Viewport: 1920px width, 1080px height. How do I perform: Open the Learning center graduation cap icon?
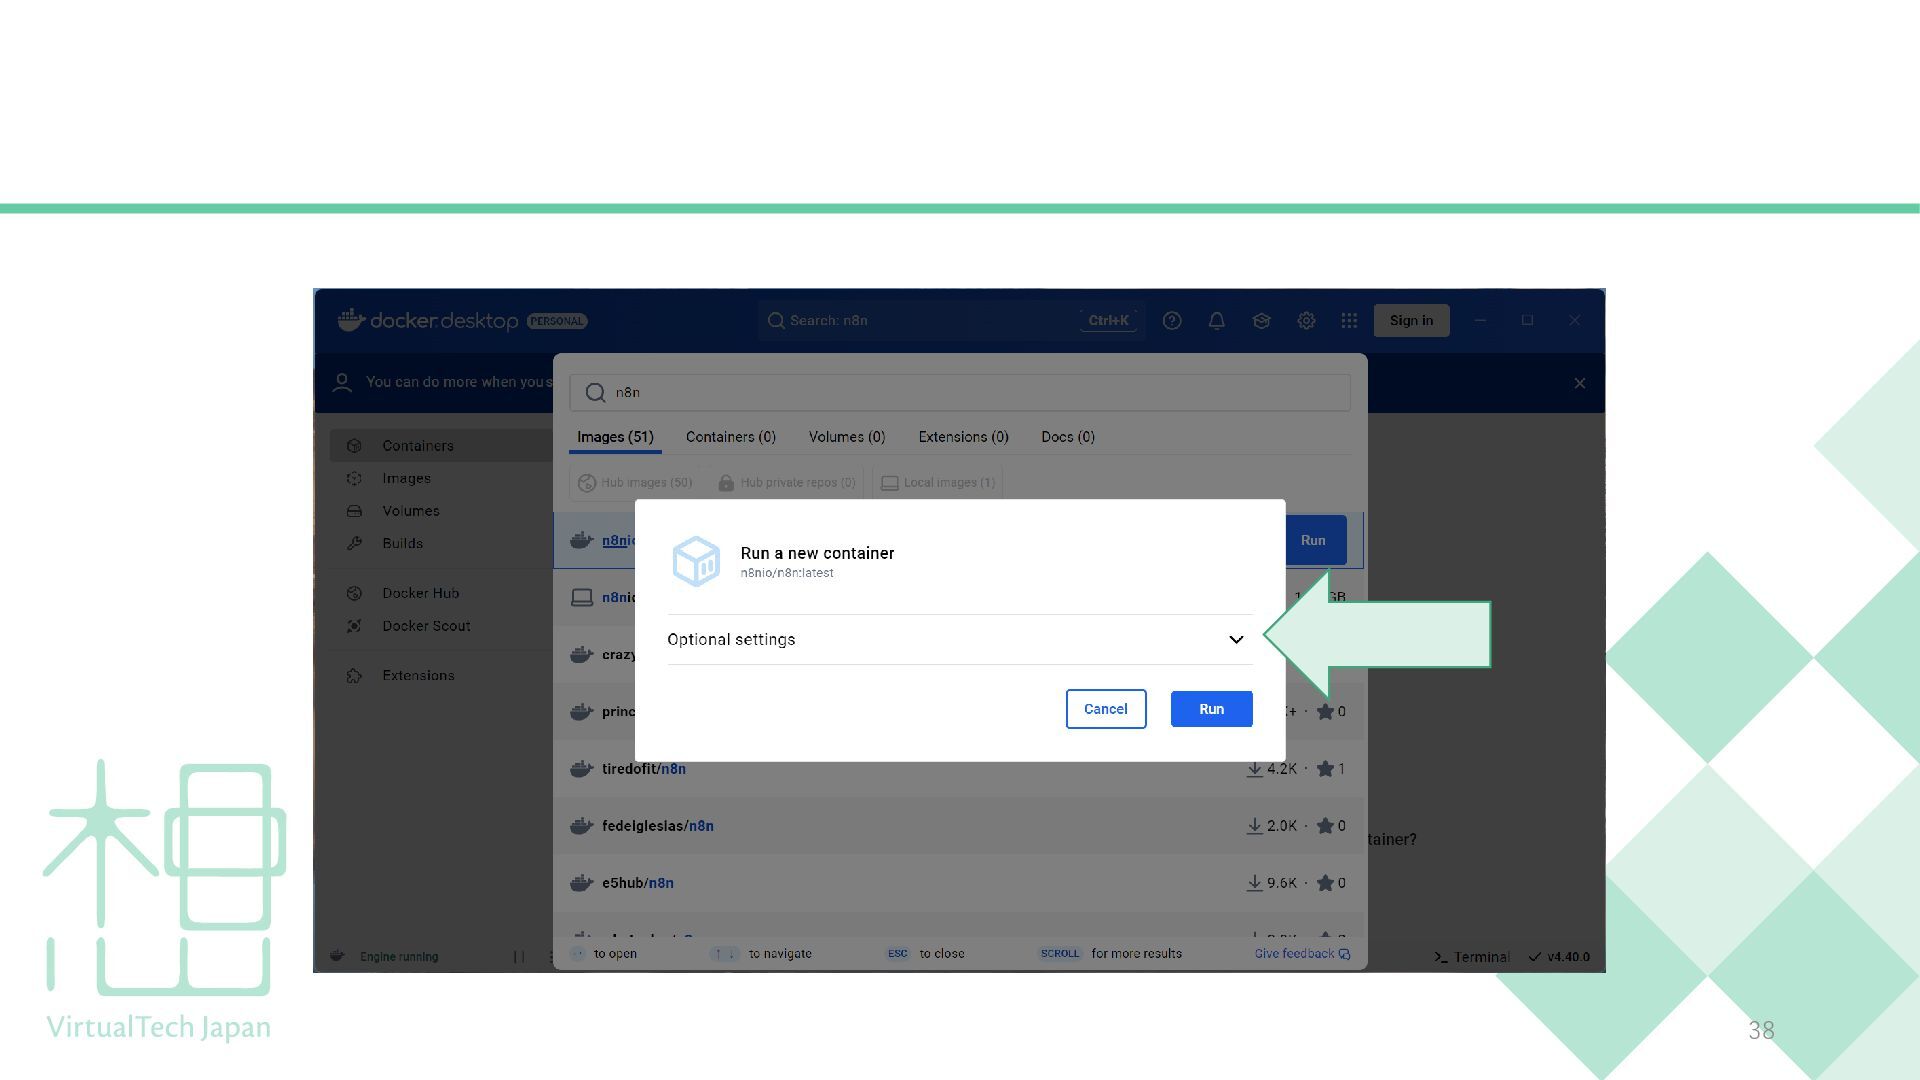[1261, 321]
